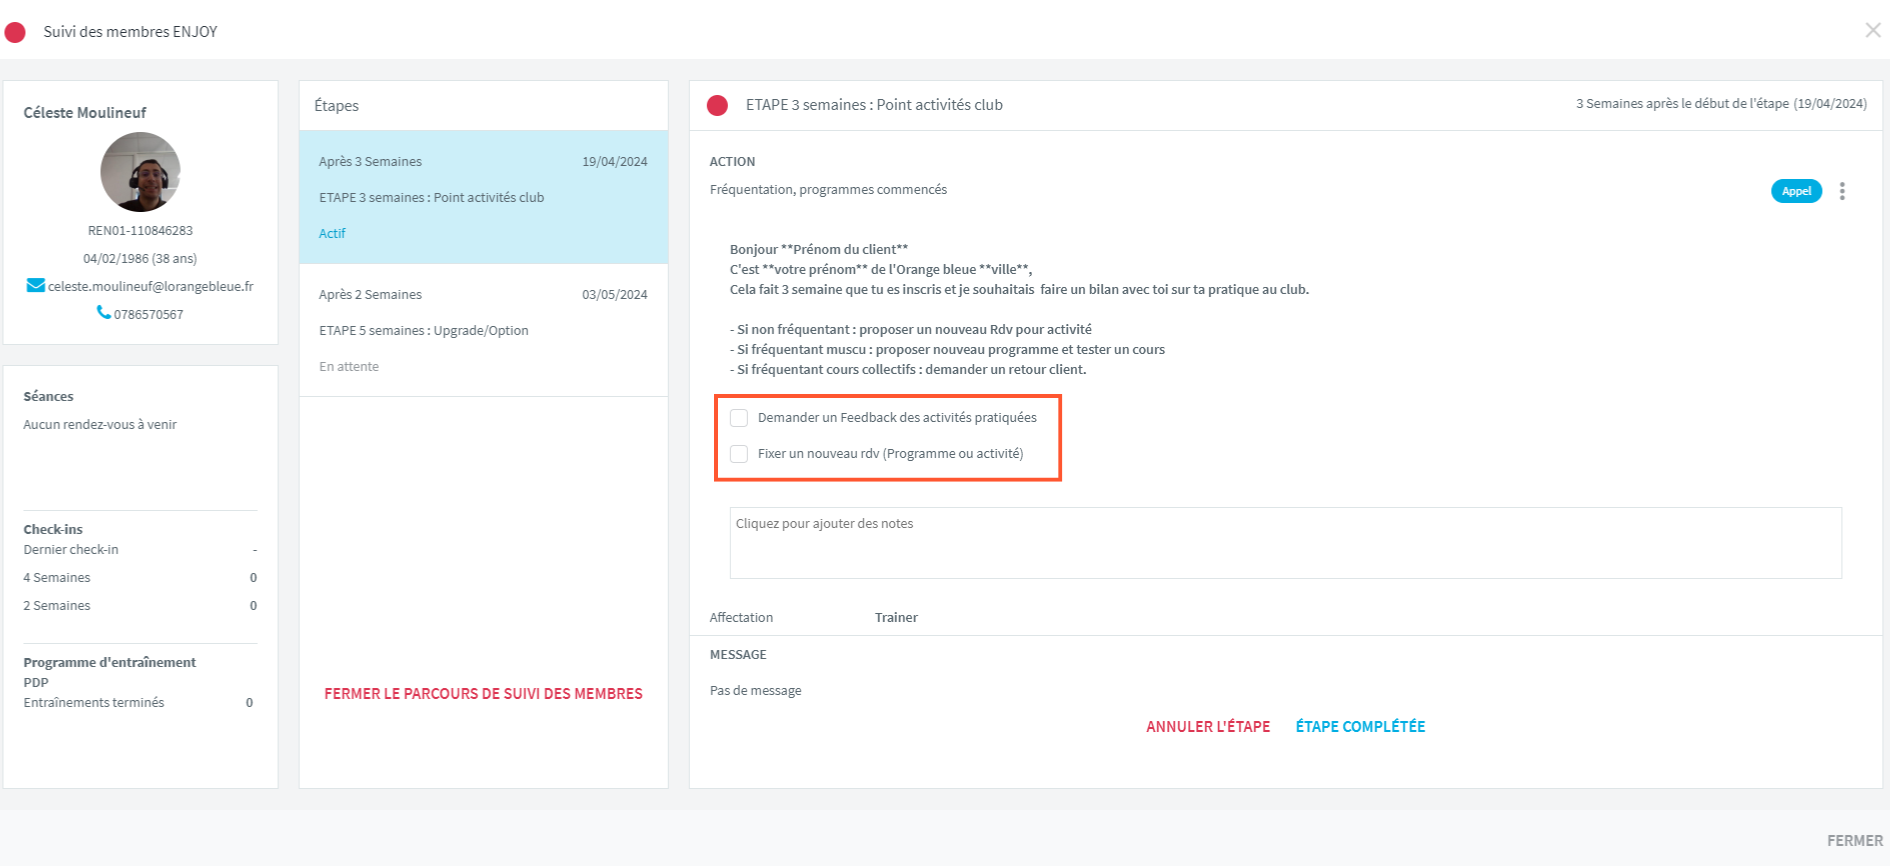This screenshot has width=1890, height=866.
Task: Click ANNULER L'ÉTAPE
Action: [x=1208, y=727]
